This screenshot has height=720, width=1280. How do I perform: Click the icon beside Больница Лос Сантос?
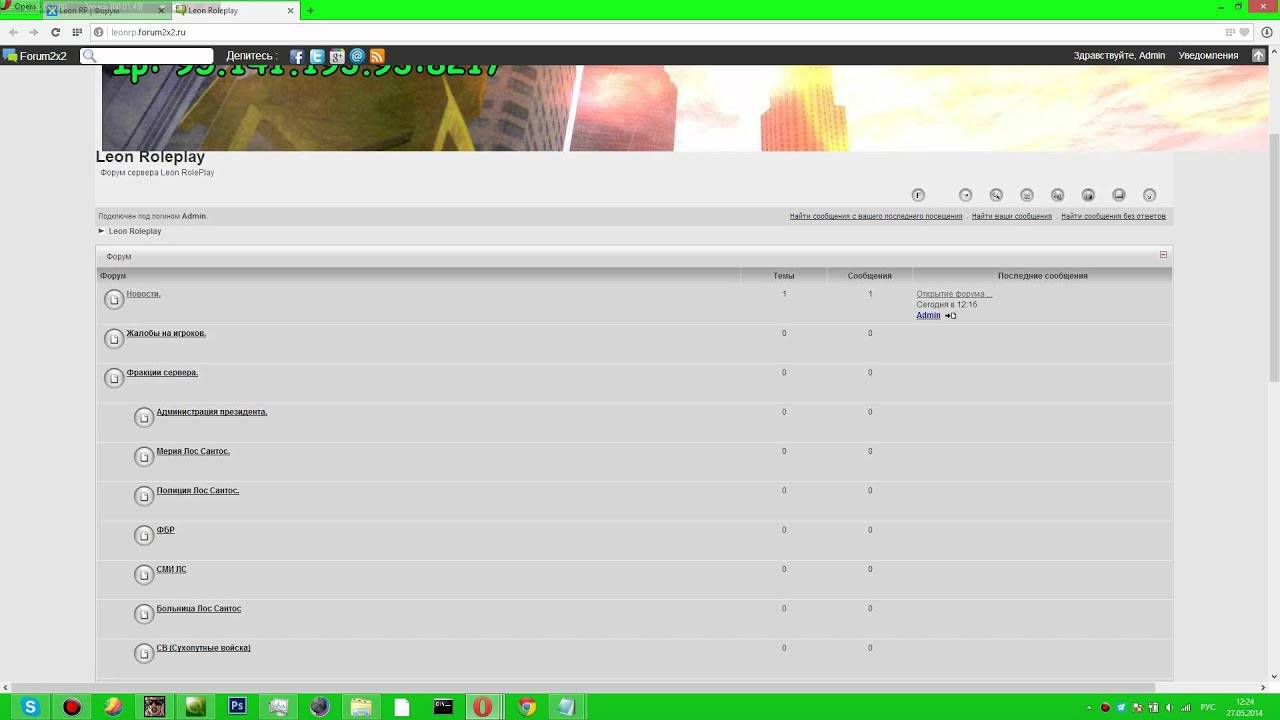(x=144, y=614)
